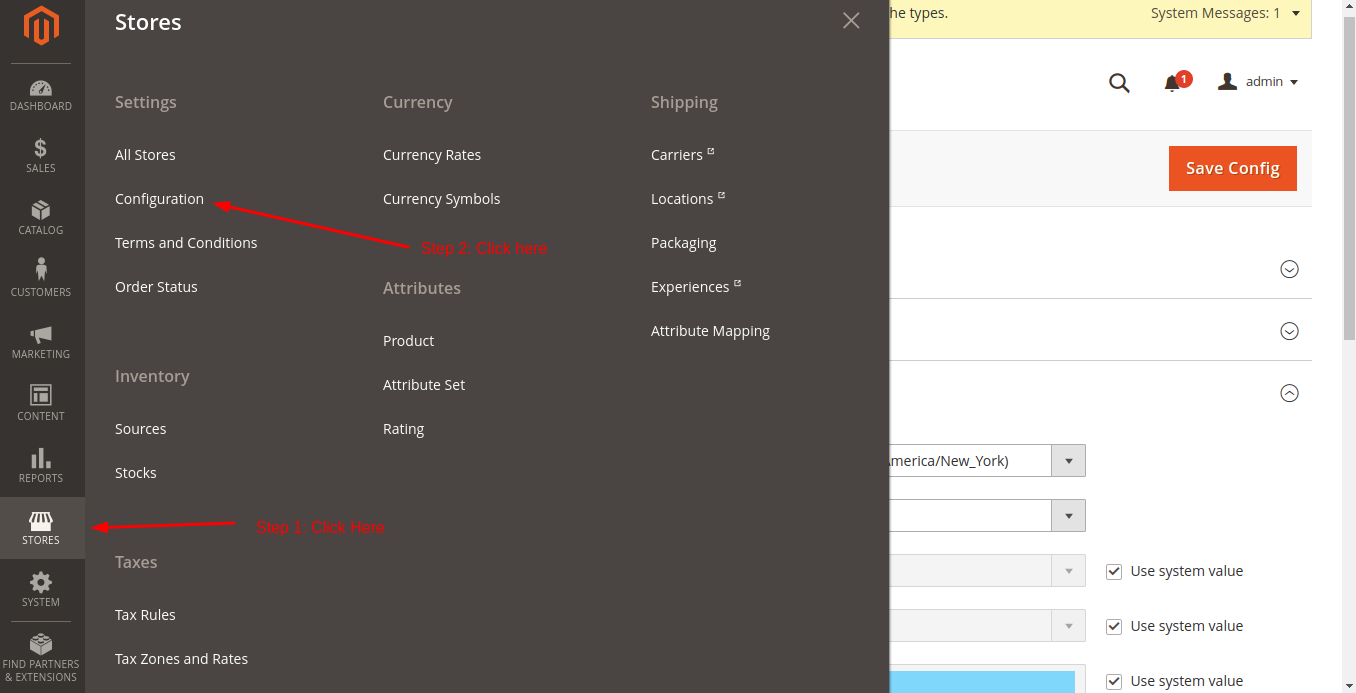Open Attribute Set page
This screenshot has height=693, width=1356.
[424, 385]
